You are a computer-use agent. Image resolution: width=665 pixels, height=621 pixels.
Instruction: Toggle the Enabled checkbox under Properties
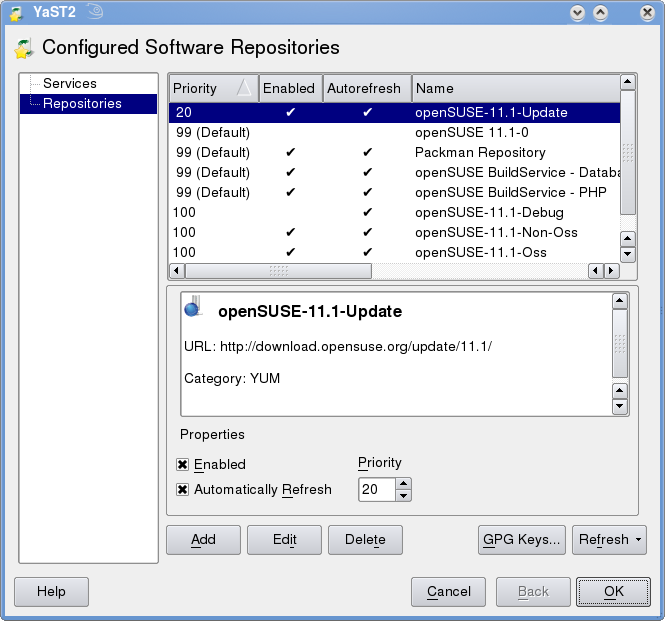click(182, 464)
